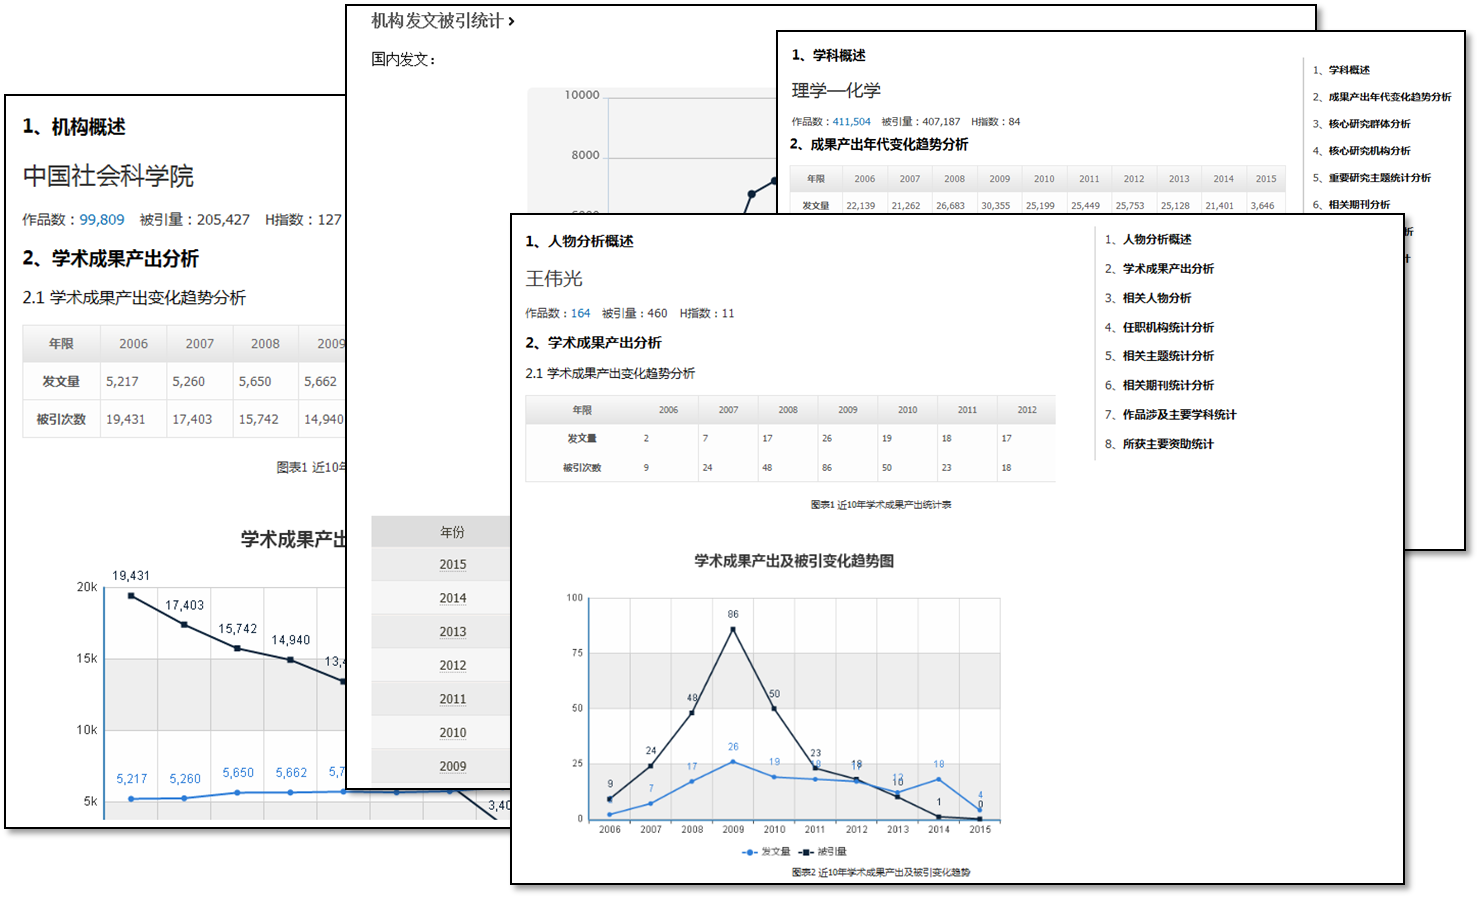Open 5、重要研究主题统计分析 in chemistry outline
Image resolution: width=1479 pixels, height=898 pixels.
tap(1372, 178)
